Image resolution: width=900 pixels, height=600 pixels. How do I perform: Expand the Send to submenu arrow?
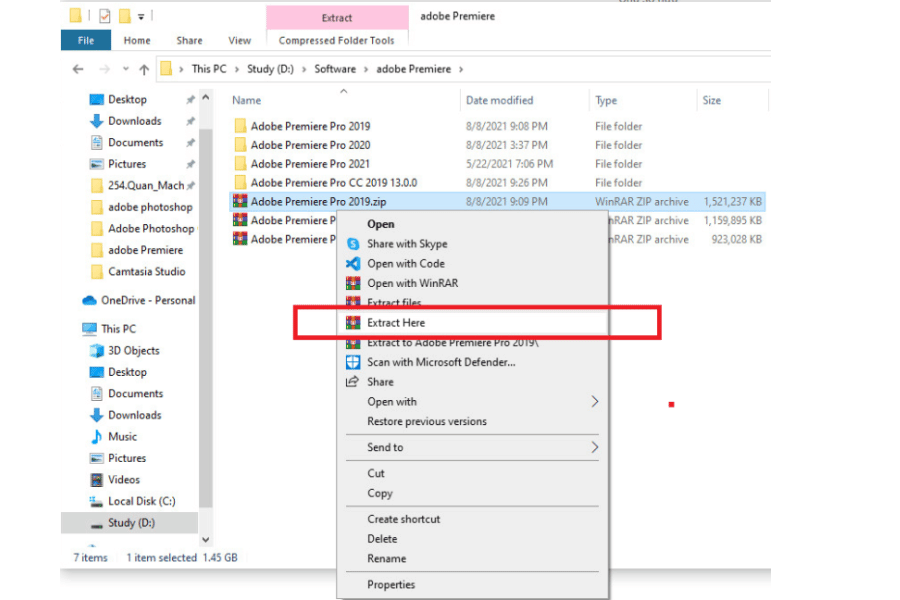595,447
